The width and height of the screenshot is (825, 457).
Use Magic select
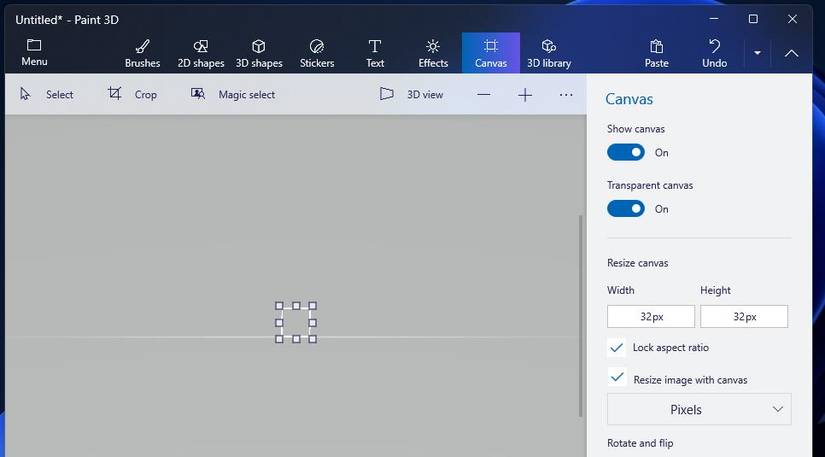click(233, 94)
